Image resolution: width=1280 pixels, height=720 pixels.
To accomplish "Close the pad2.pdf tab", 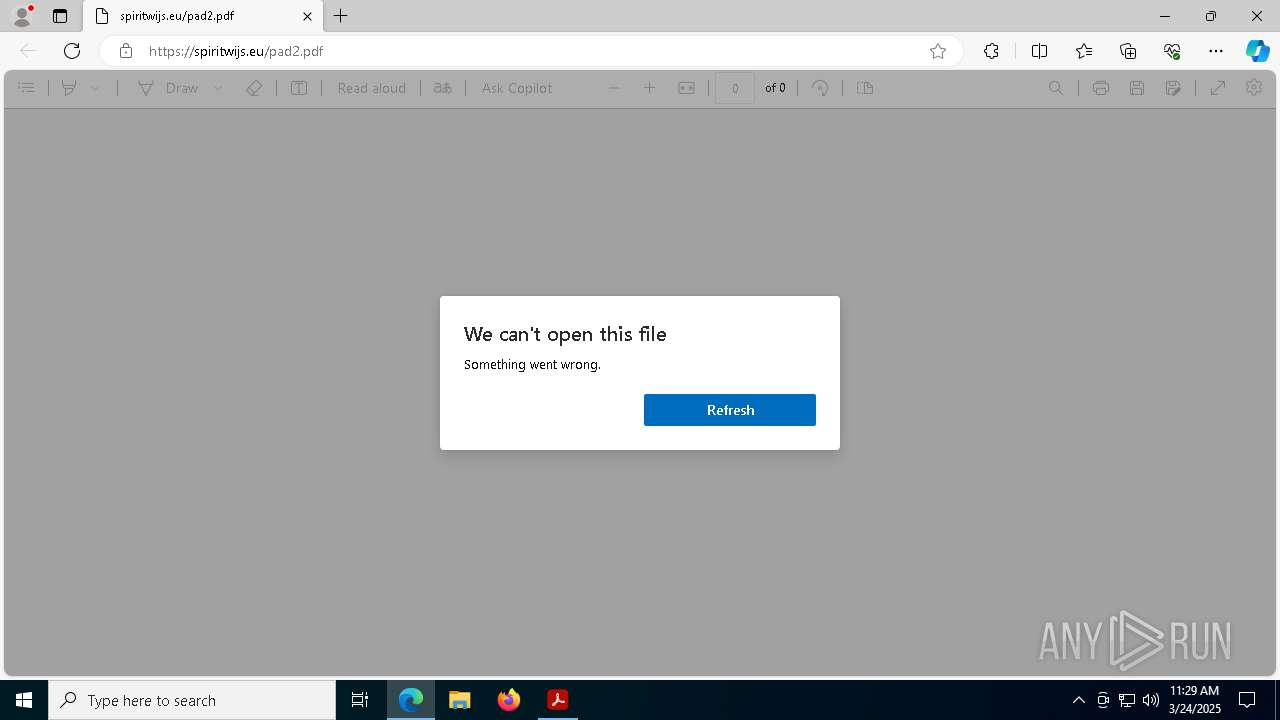I will pos(308,16).
